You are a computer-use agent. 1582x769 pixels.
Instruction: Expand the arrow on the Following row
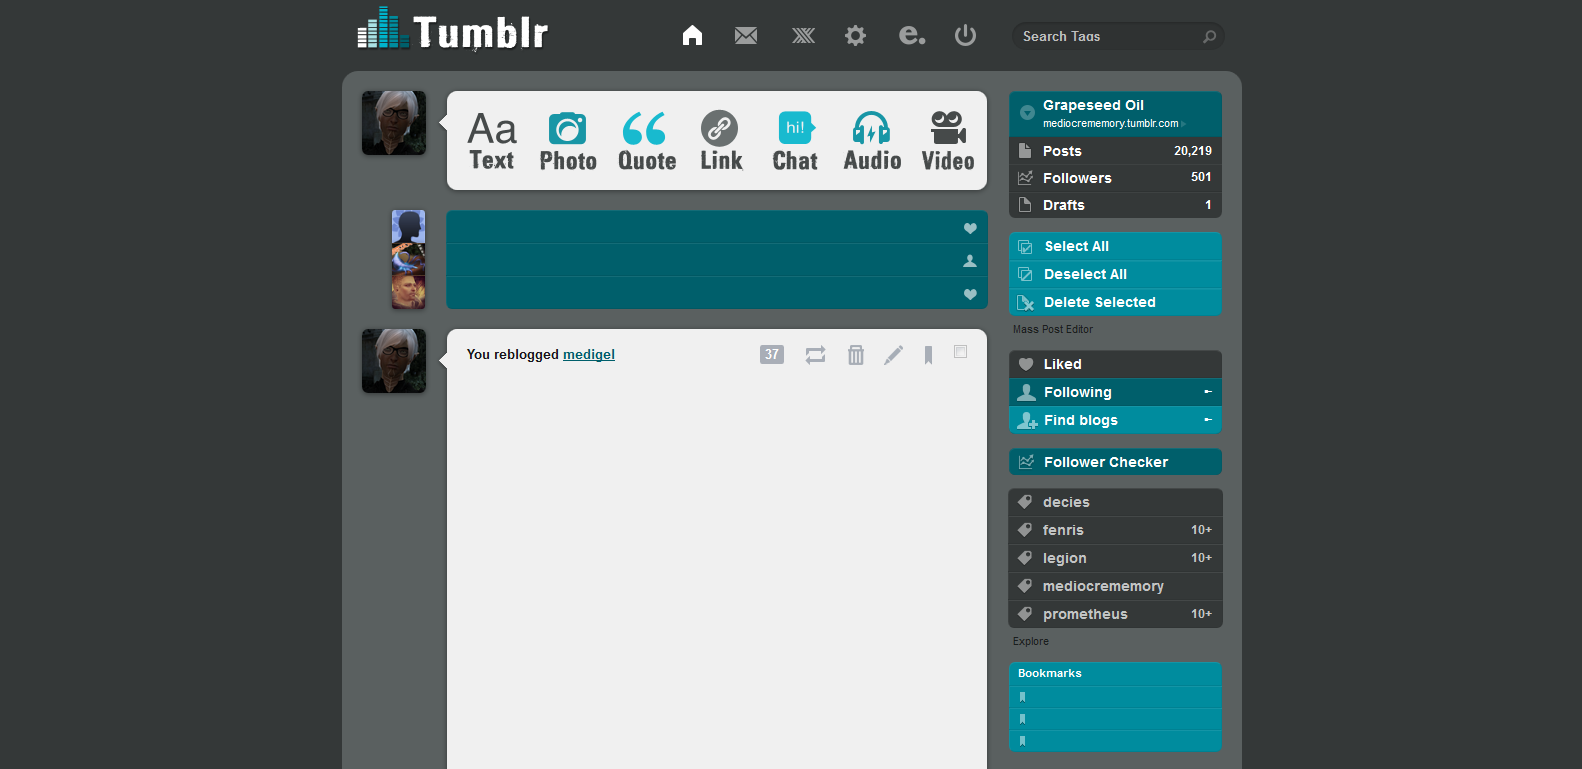coord(1208,392)
